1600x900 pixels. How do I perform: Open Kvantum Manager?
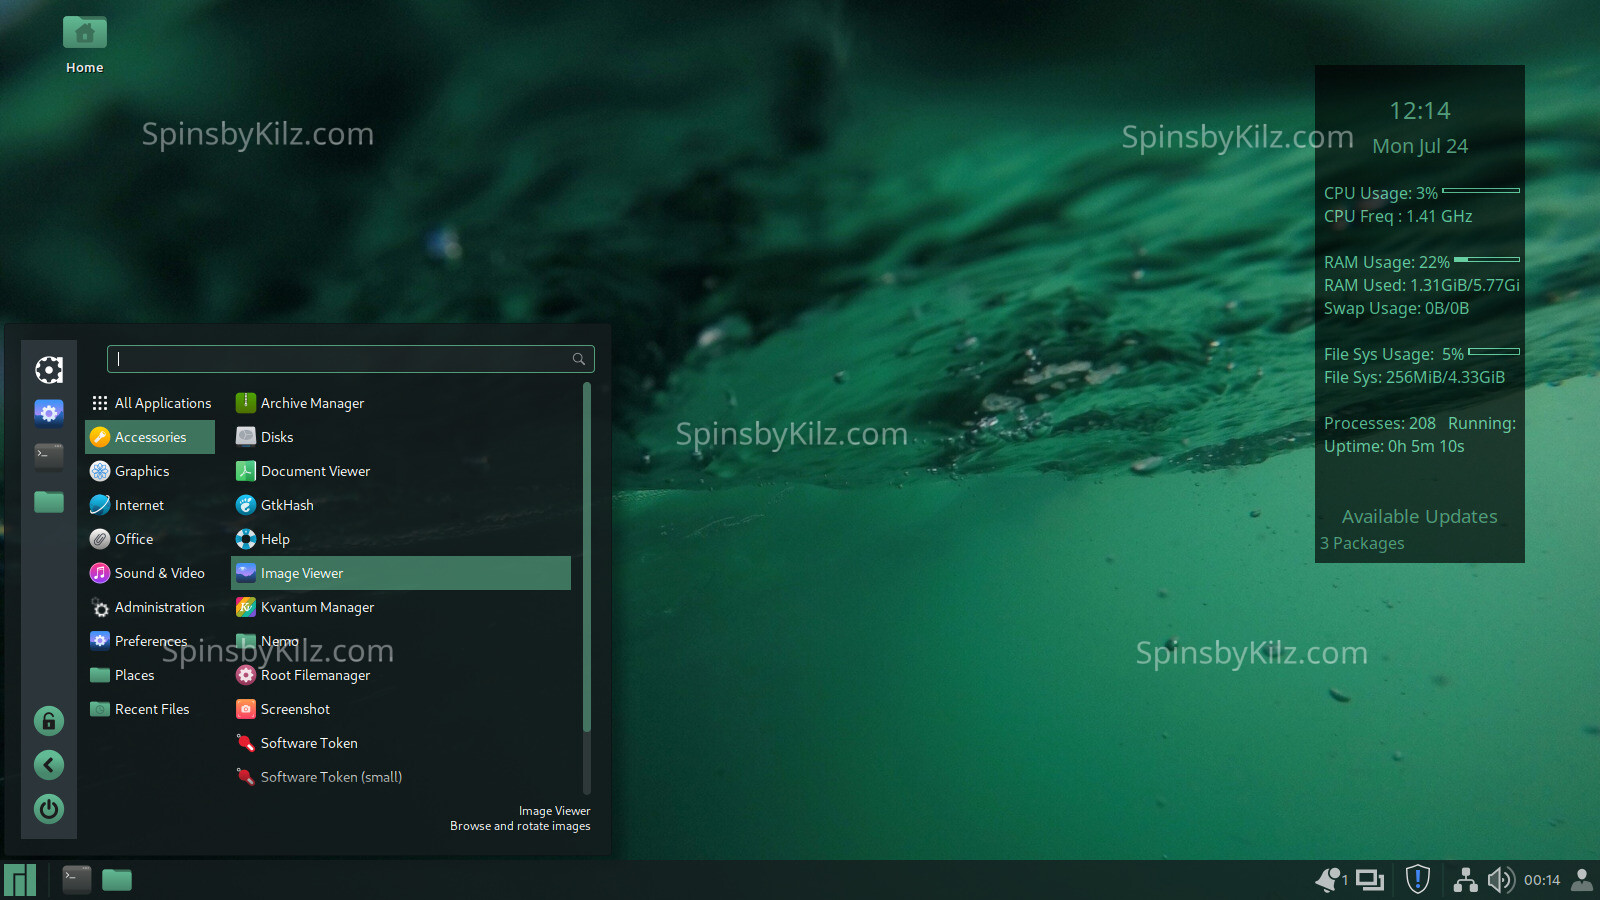(x=401, y=607)
